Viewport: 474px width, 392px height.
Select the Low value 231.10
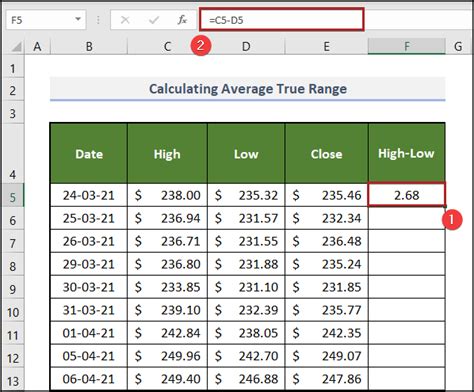(x=246, y=287)
